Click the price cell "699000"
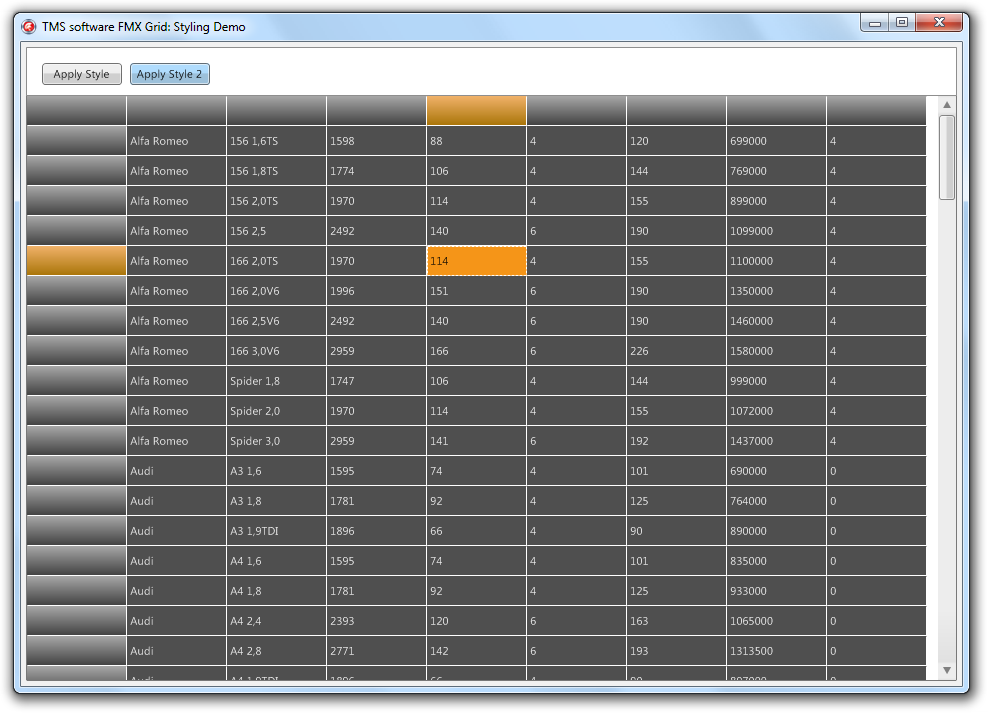 click(x=776, y=141)
